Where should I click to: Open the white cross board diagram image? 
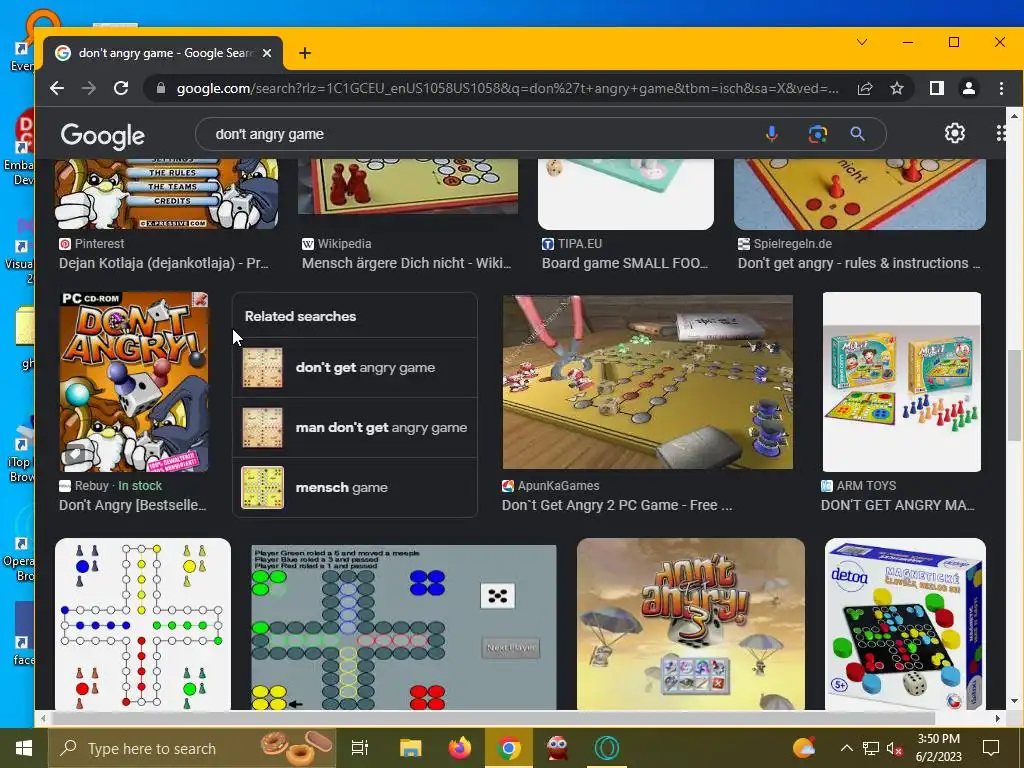(x=143, y=624)
